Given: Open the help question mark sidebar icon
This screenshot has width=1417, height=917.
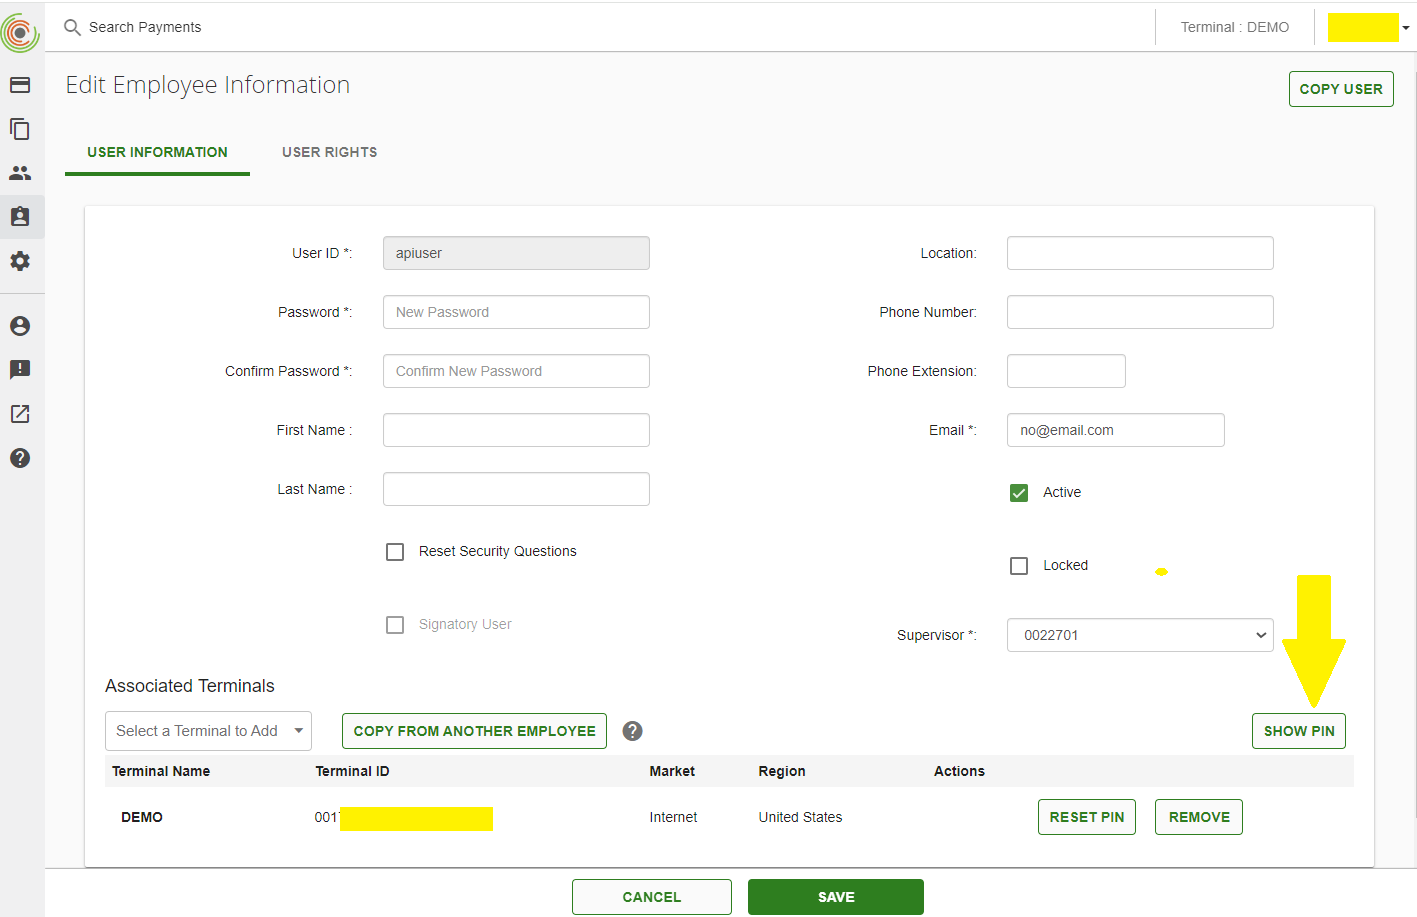Looking at the screenshot, I should tap(20, 458).
